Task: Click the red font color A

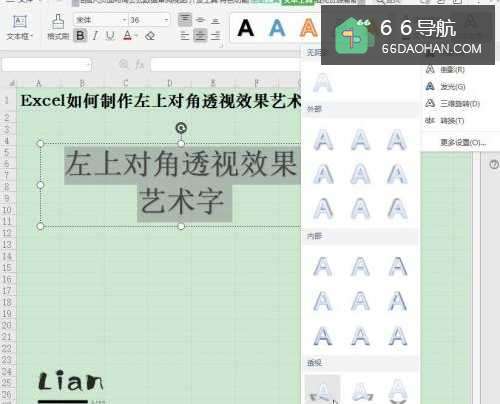Action: [128, 35]
